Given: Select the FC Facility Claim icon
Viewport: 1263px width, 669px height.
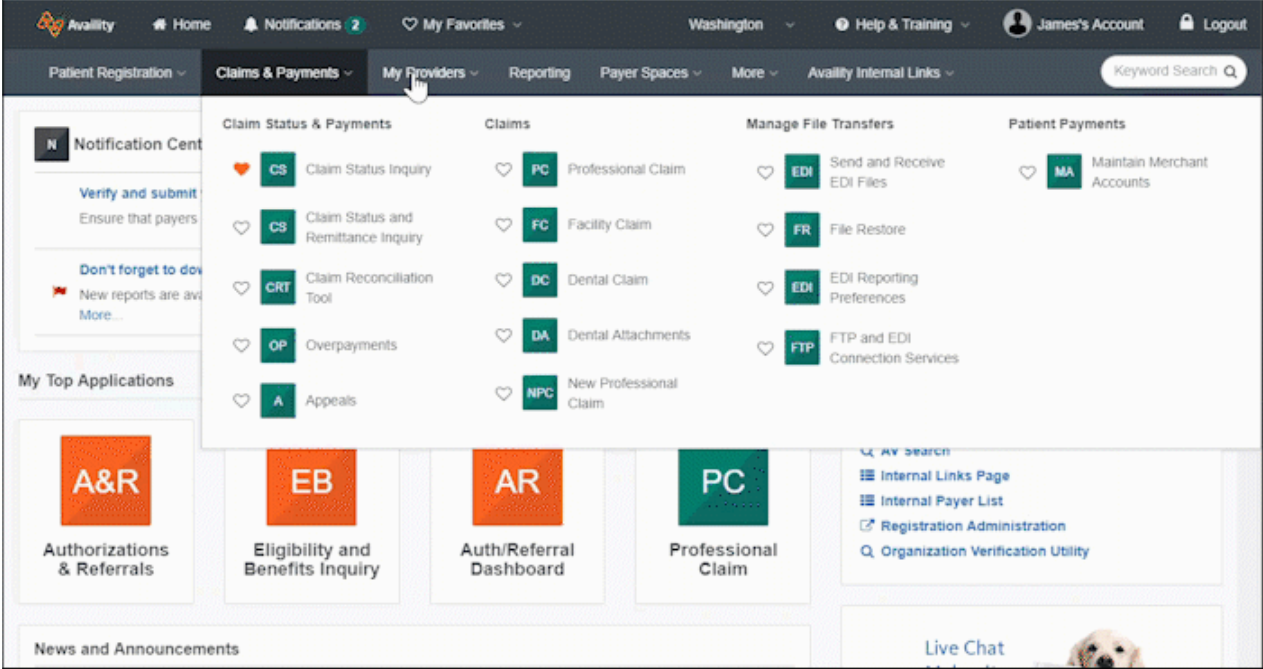Looking at the screenshot, I should click(540, 225).
